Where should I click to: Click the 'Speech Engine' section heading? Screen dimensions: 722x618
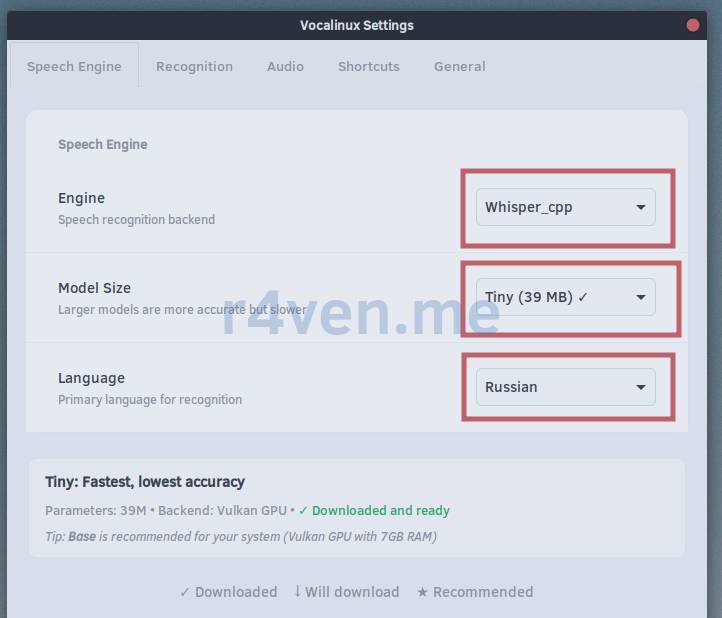pyautogui.click(x=103, y=144)
